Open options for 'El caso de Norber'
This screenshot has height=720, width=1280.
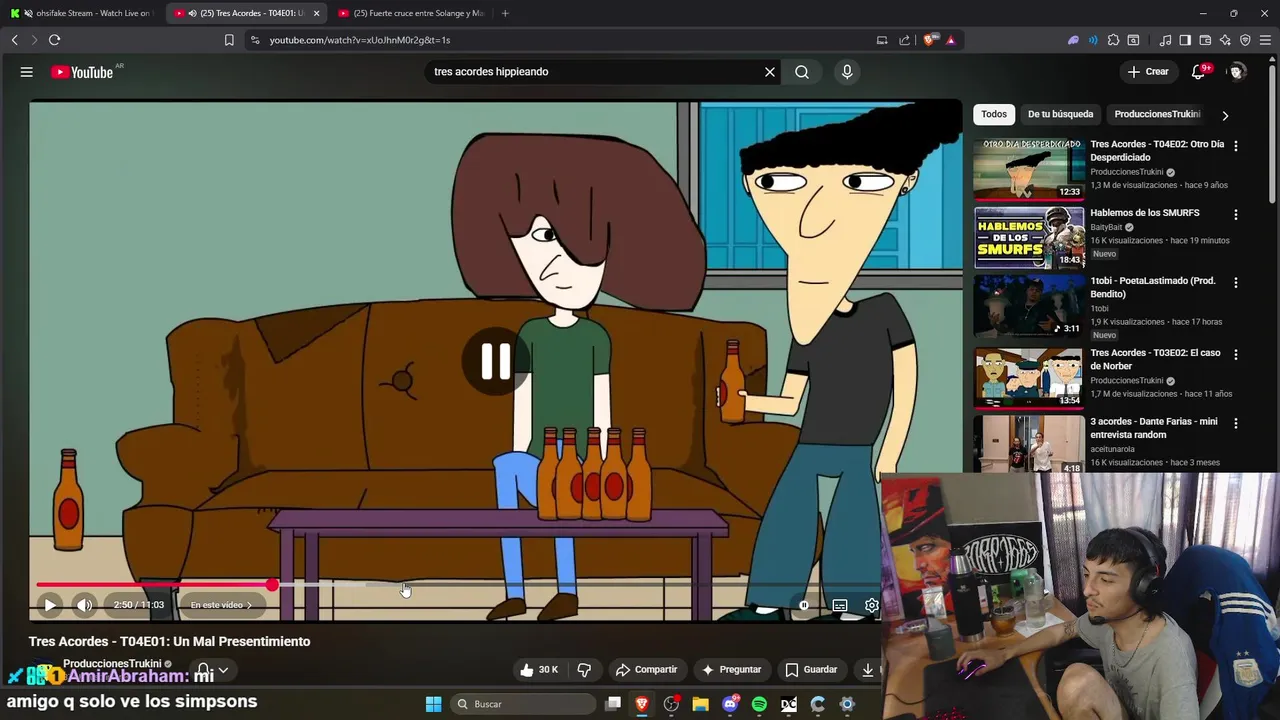pos(1236,355)
